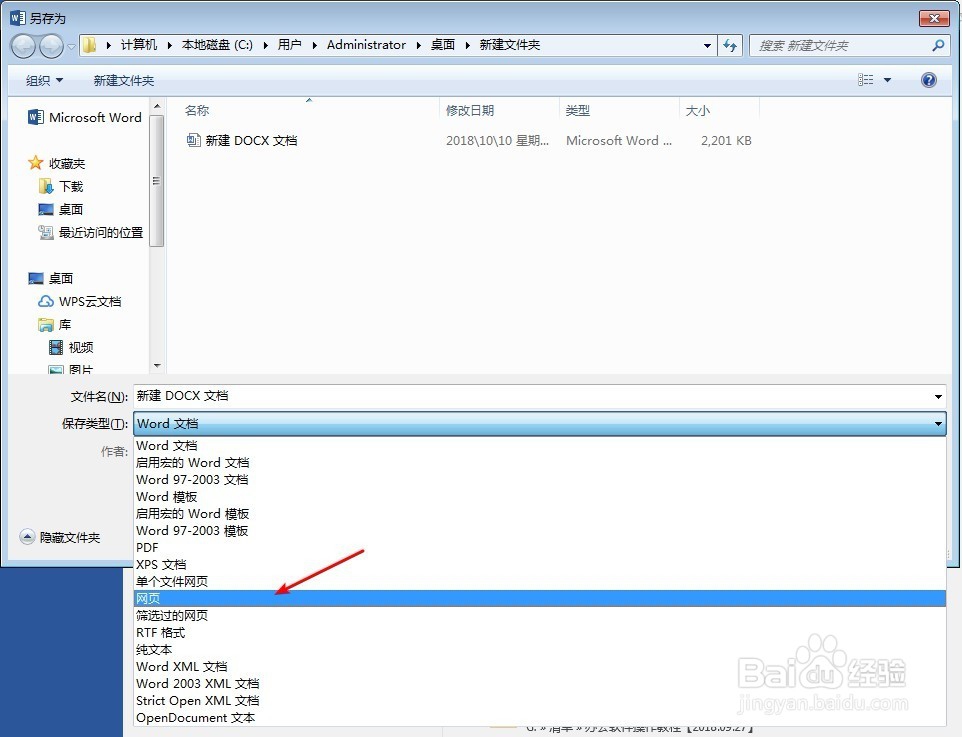The image size is (962, 737).
Task: Click the Forward navigation arrow button
Action: pos(51,46)
